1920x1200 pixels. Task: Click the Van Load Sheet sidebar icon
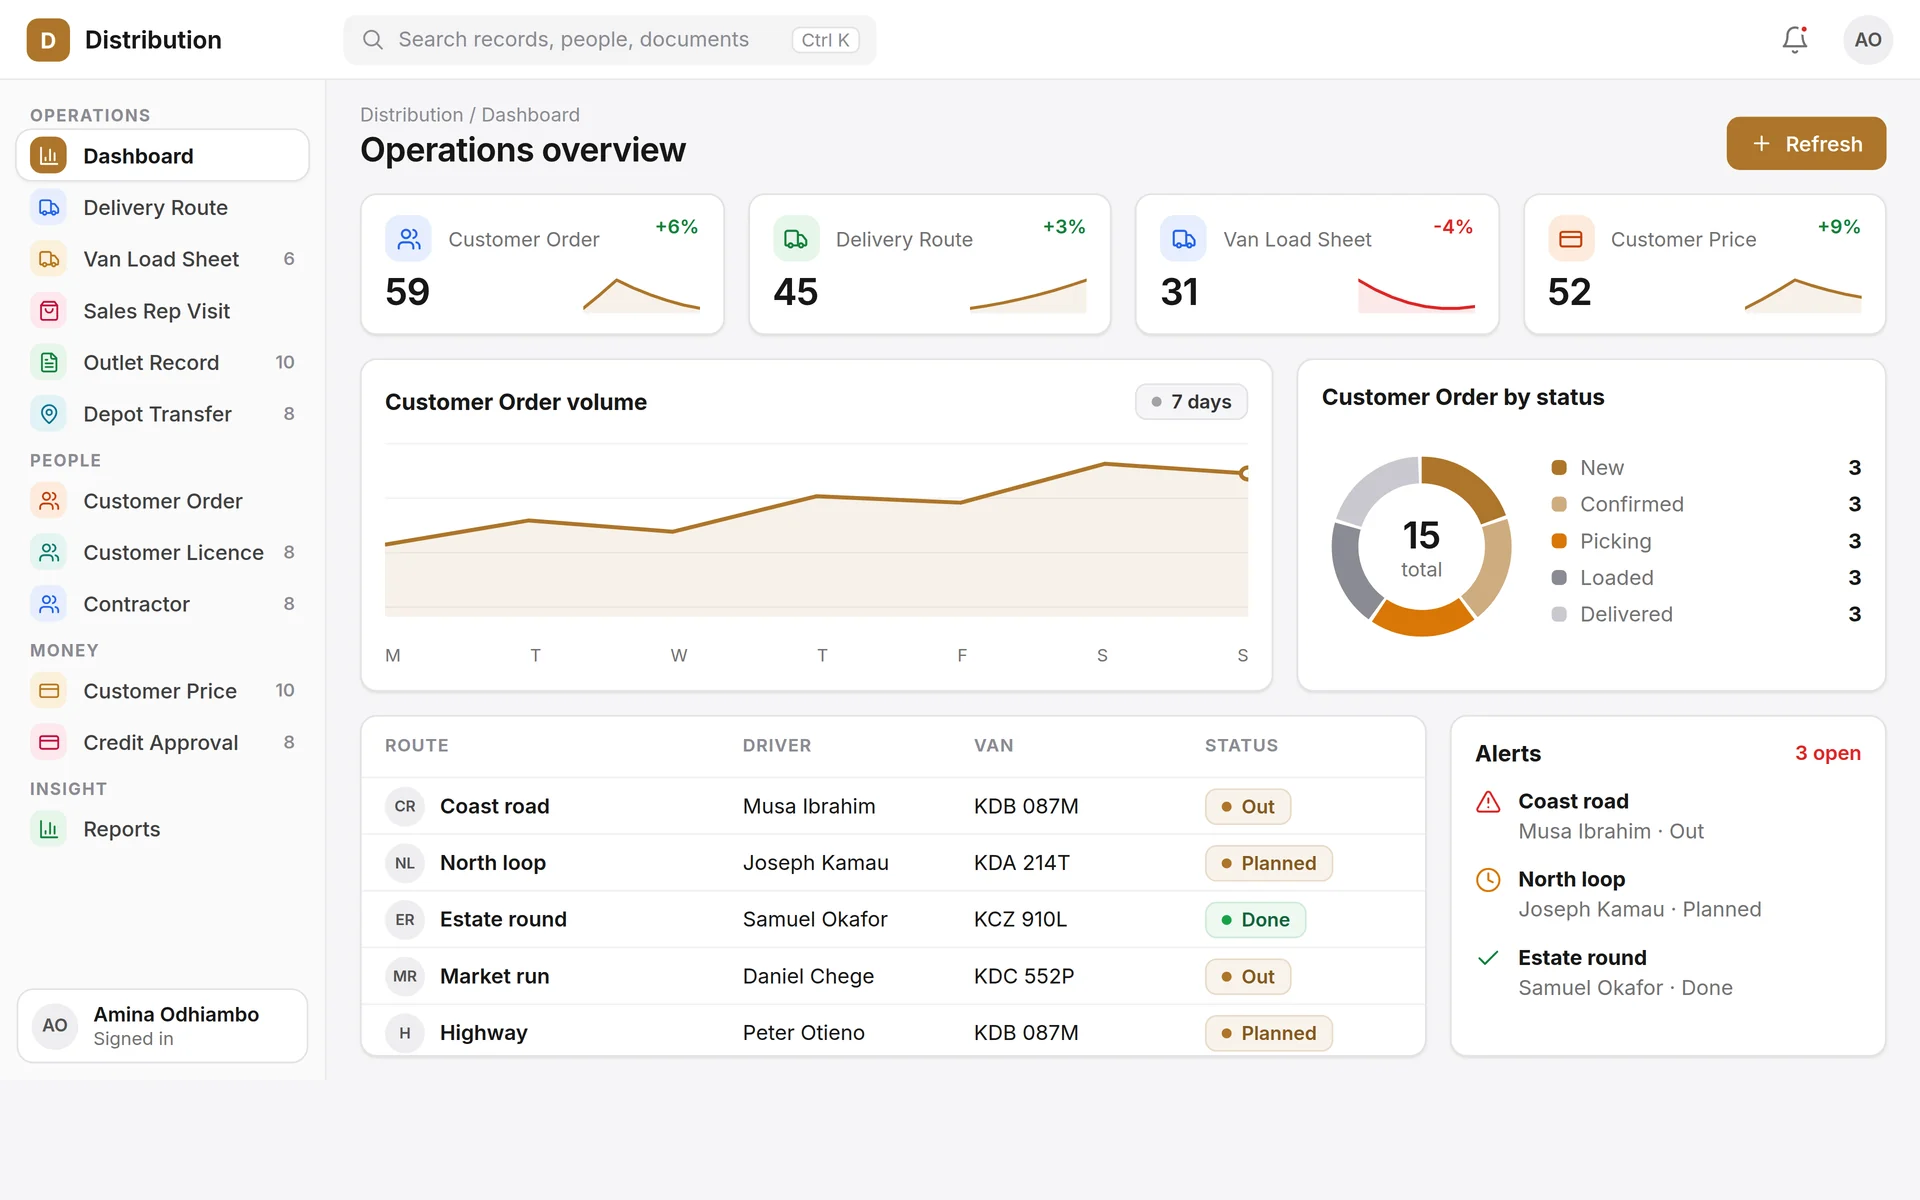(49, 259)
